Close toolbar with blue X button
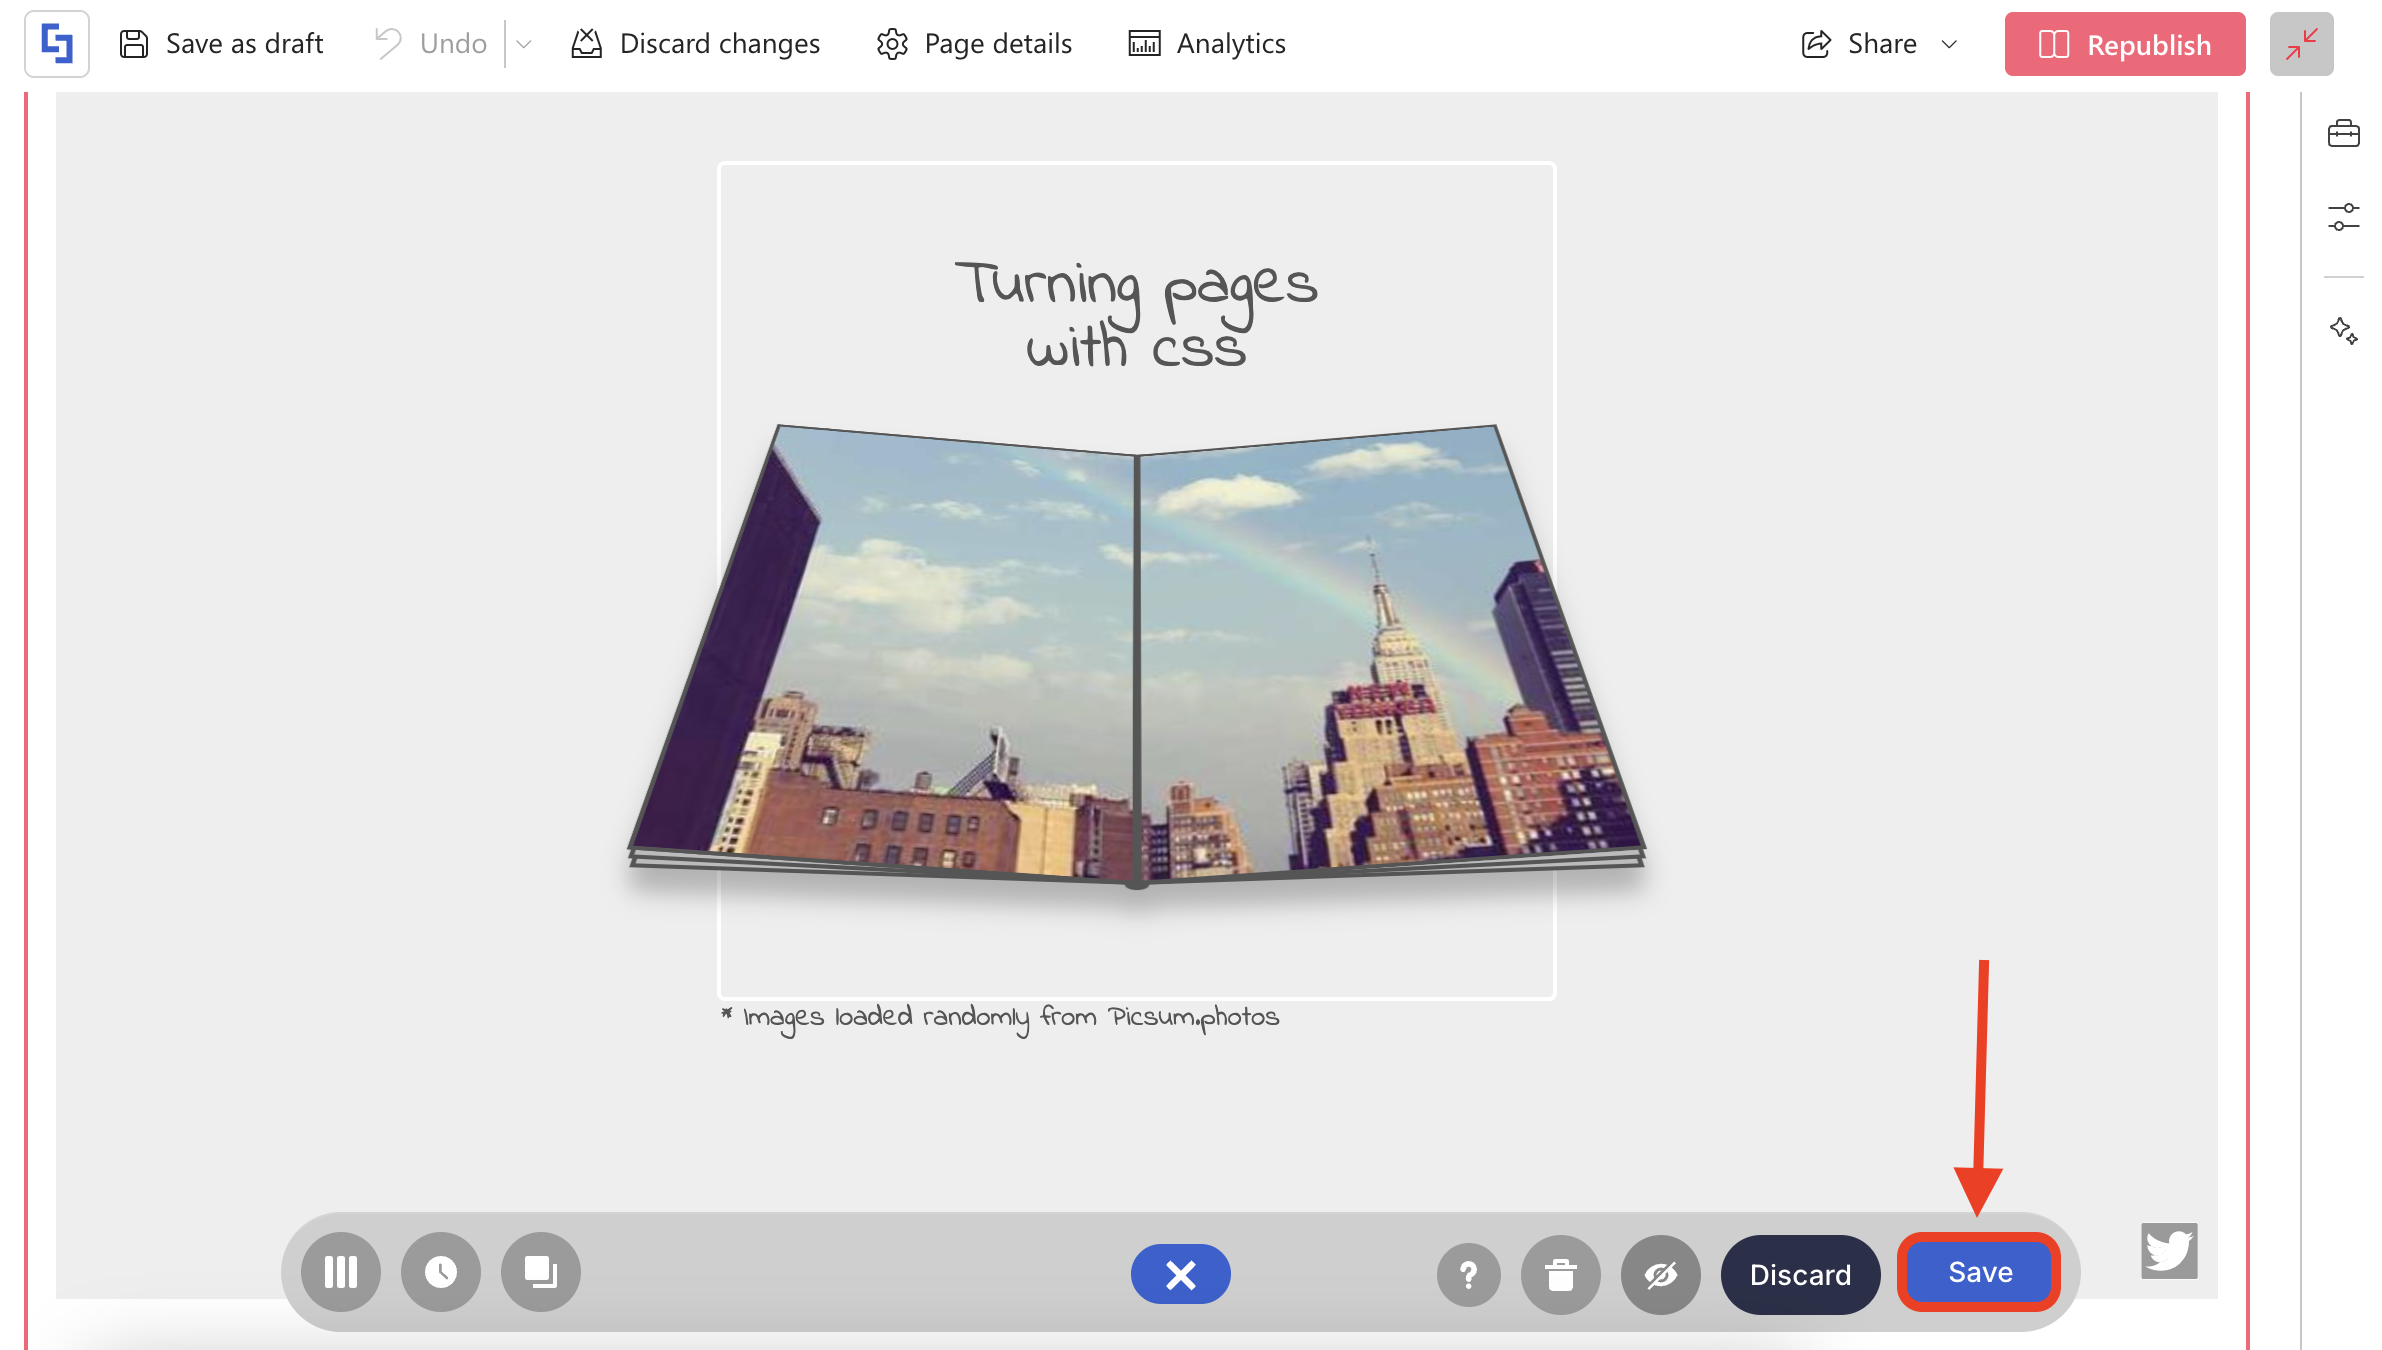The height and width of the screenshot is (1350, 2382). [1180, 1274]
